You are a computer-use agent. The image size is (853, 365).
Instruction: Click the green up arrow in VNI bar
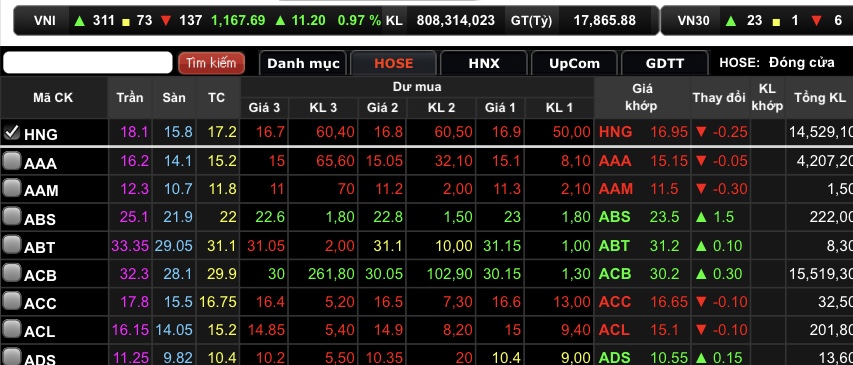tap(80, 21)
